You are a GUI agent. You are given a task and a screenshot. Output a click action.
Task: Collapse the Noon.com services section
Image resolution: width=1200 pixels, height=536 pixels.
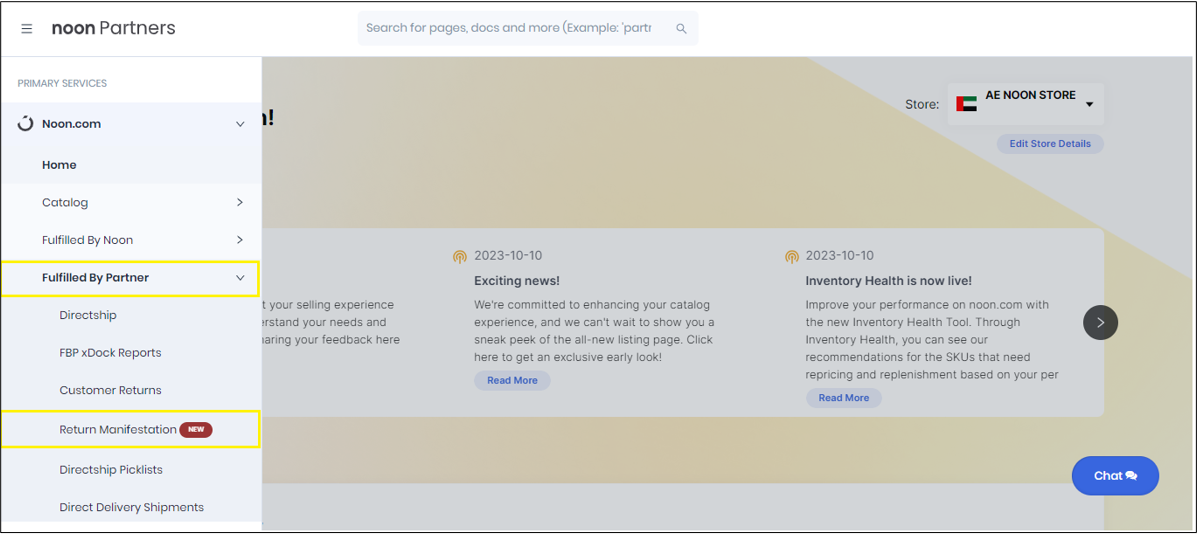(240, 124)
